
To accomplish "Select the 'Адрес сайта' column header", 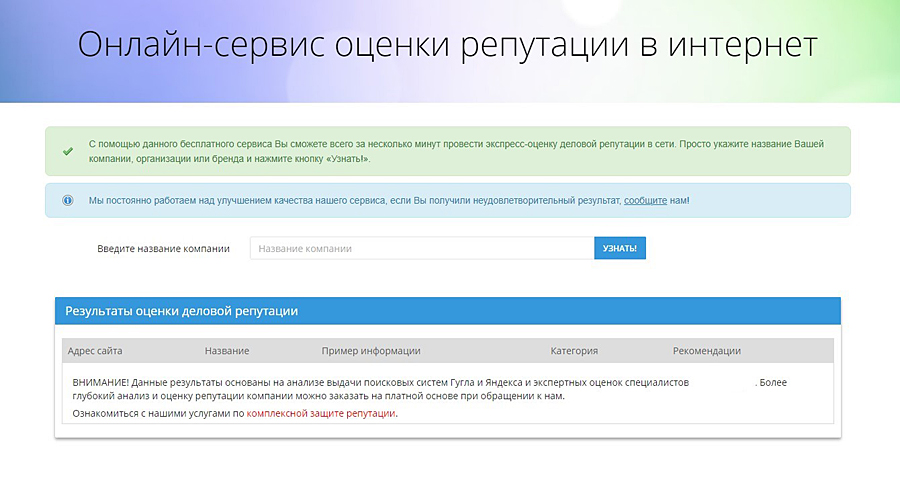I will click(x=95, y=351).
